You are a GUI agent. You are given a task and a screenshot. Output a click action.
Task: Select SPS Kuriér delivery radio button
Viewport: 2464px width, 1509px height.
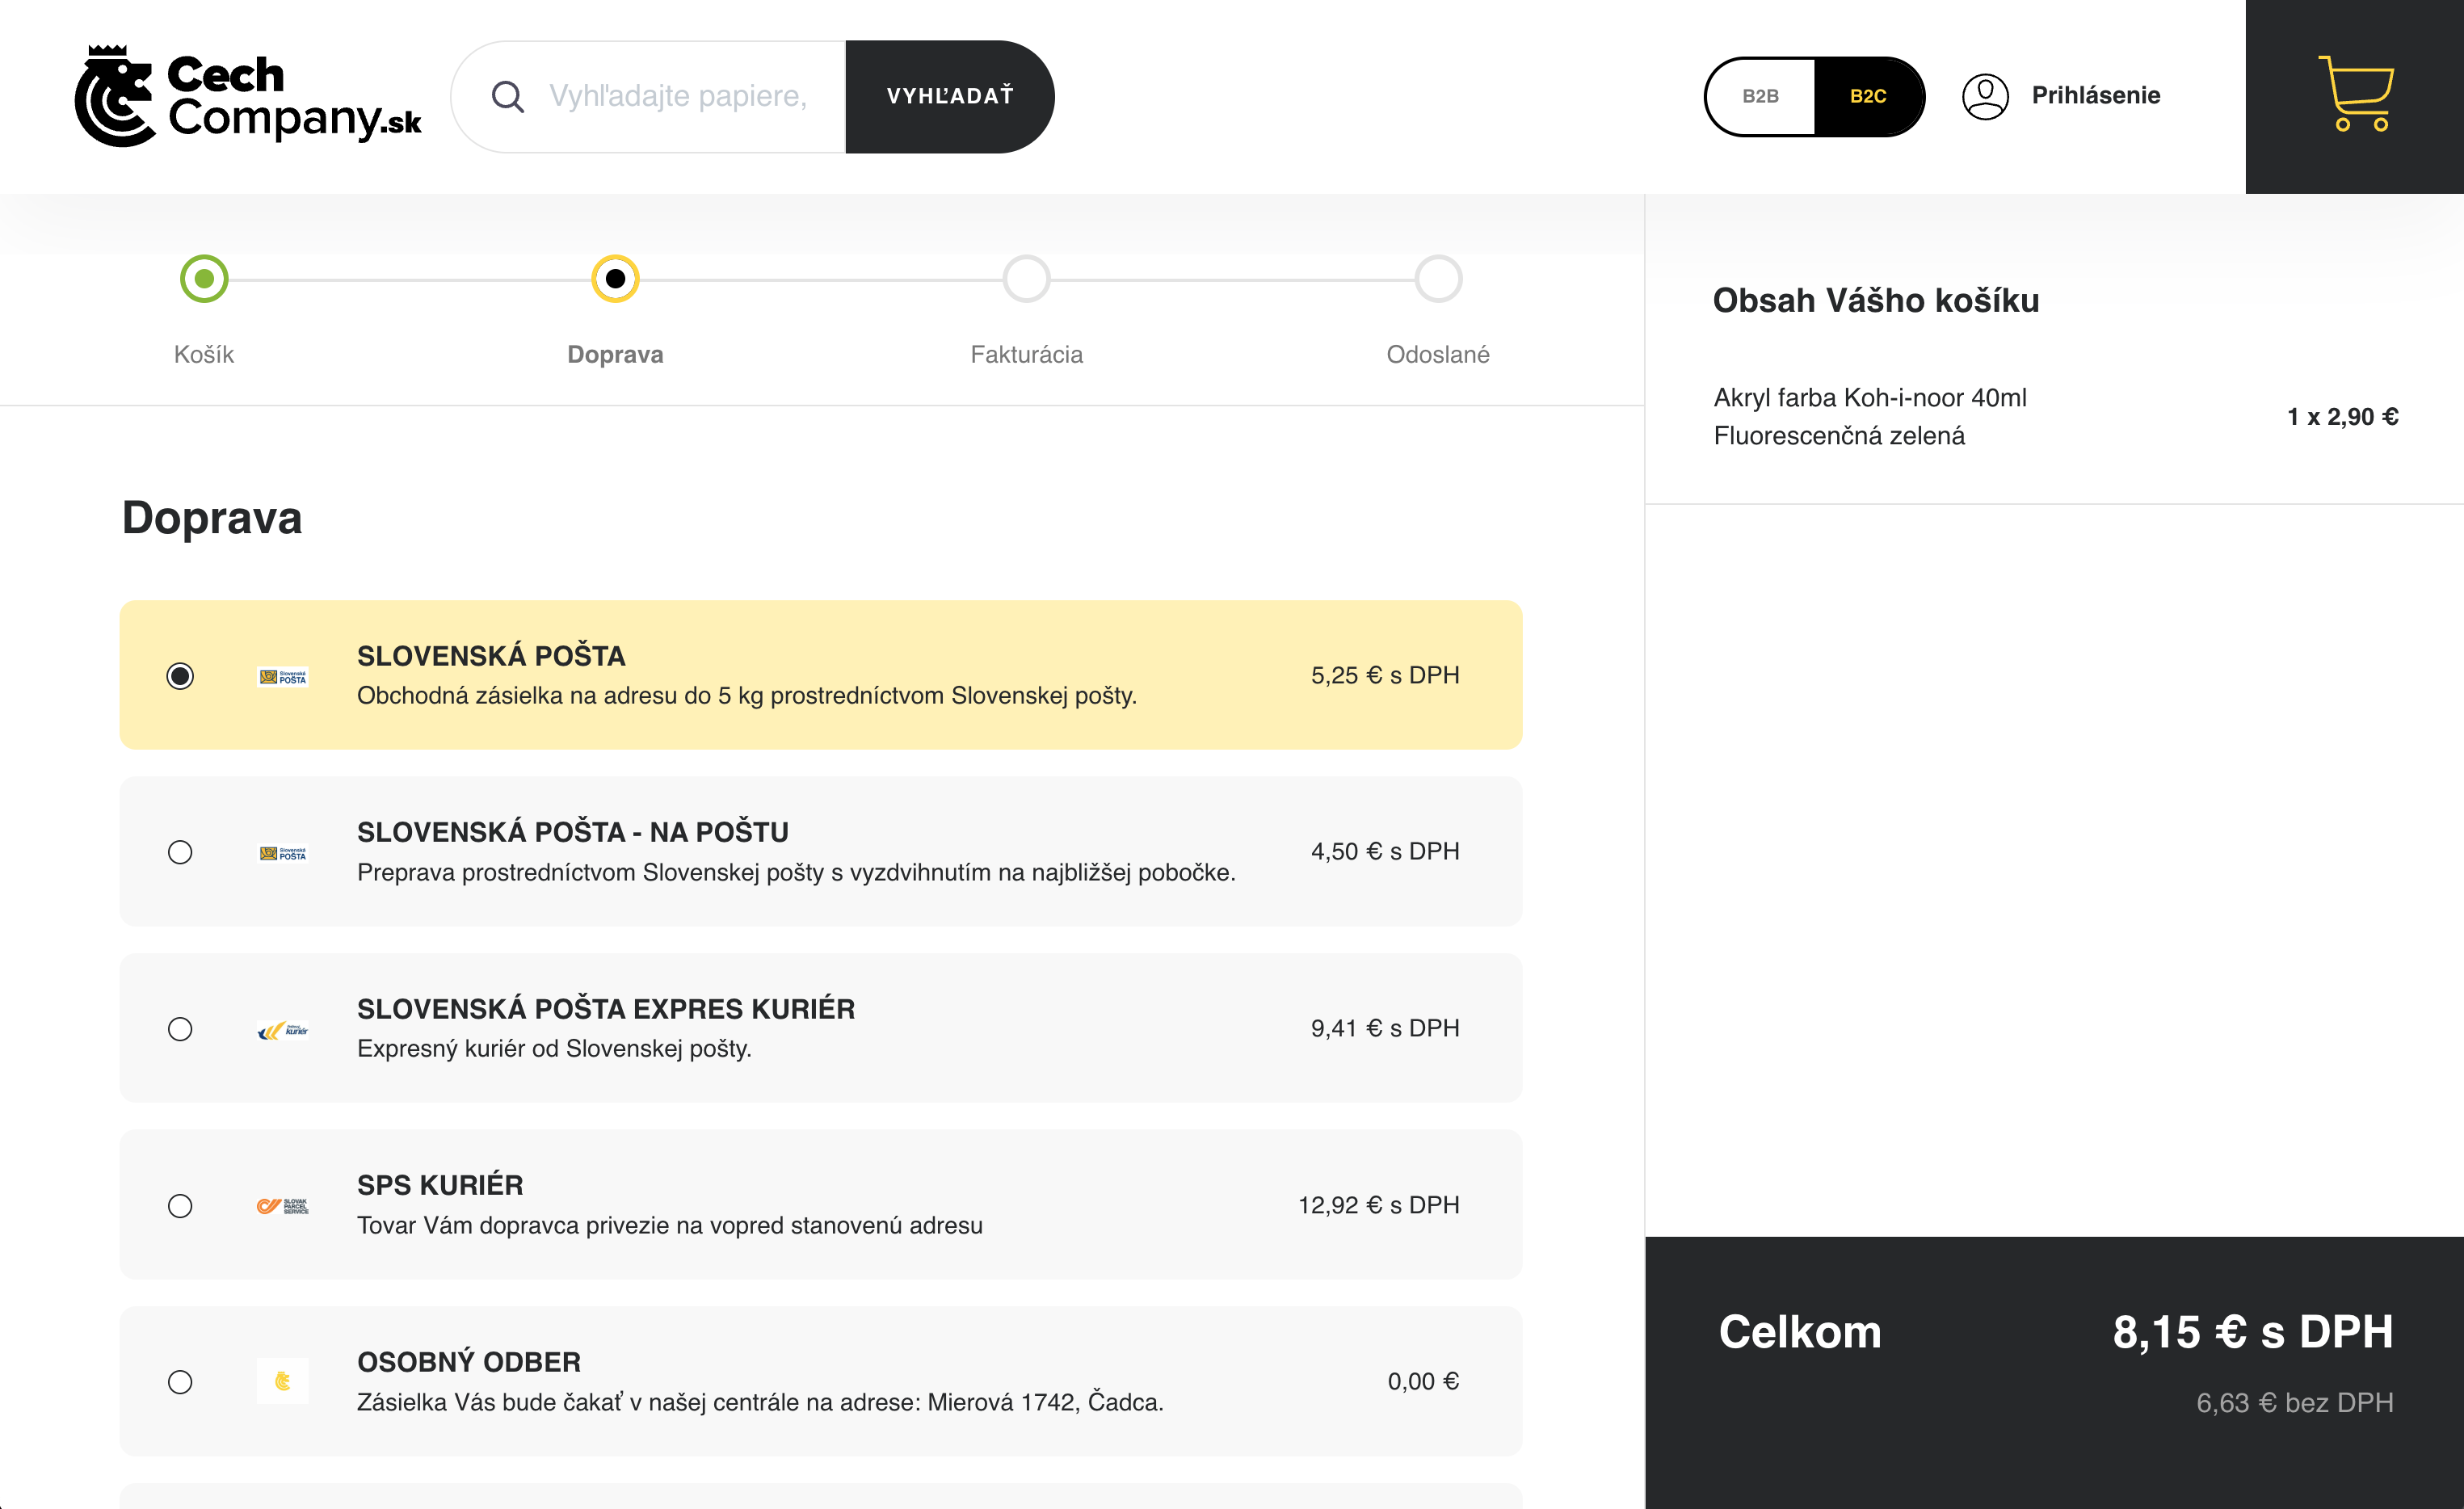tap(180, 1206)
